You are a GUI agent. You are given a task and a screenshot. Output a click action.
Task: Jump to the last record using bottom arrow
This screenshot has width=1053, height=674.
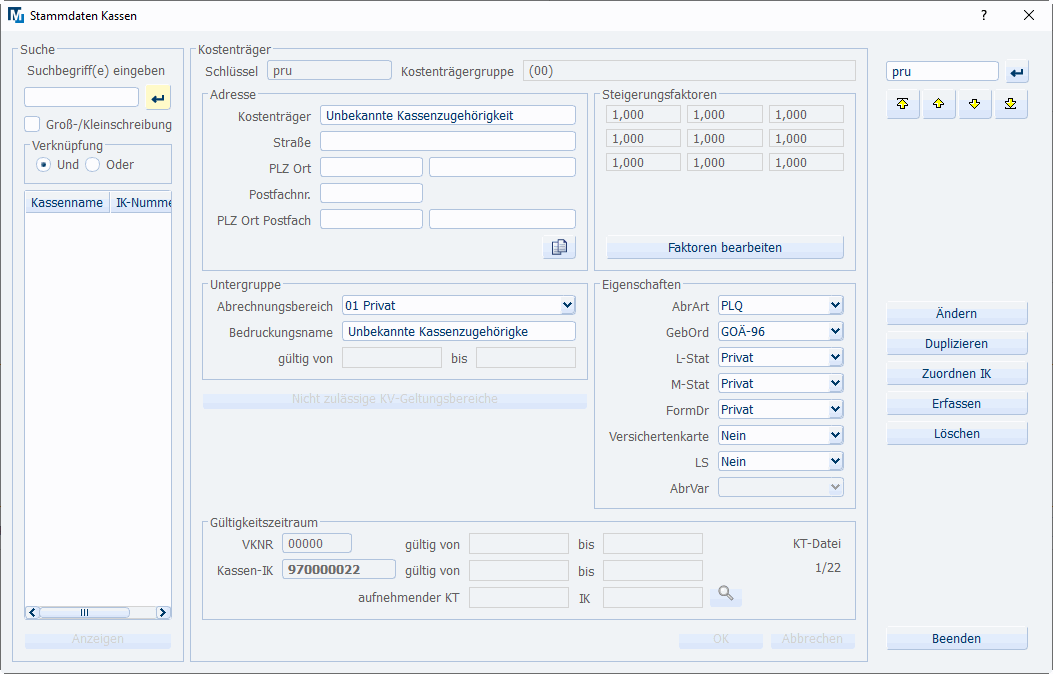pos(1011,104)
